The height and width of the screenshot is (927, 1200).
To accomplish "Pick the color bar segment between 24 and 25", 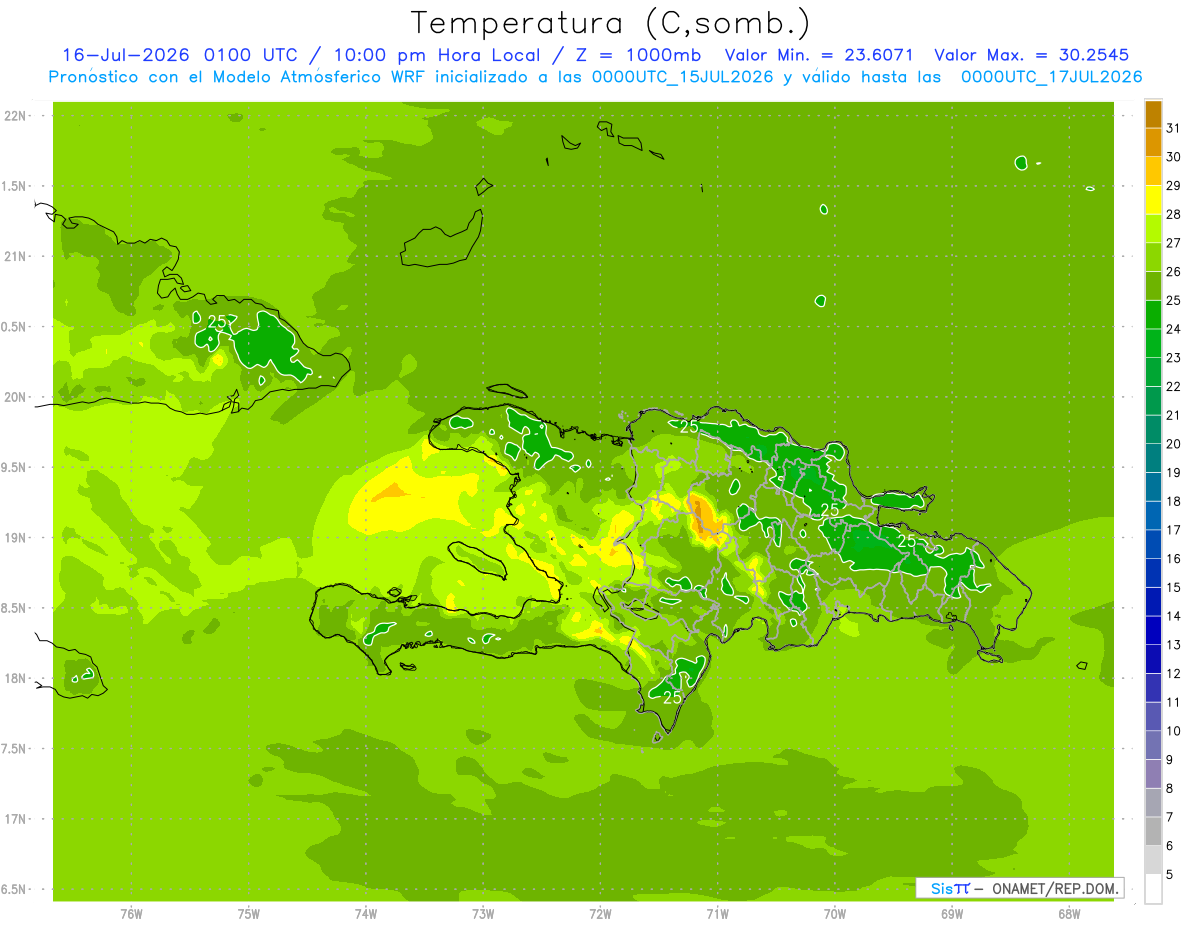I will [1153, 314].
